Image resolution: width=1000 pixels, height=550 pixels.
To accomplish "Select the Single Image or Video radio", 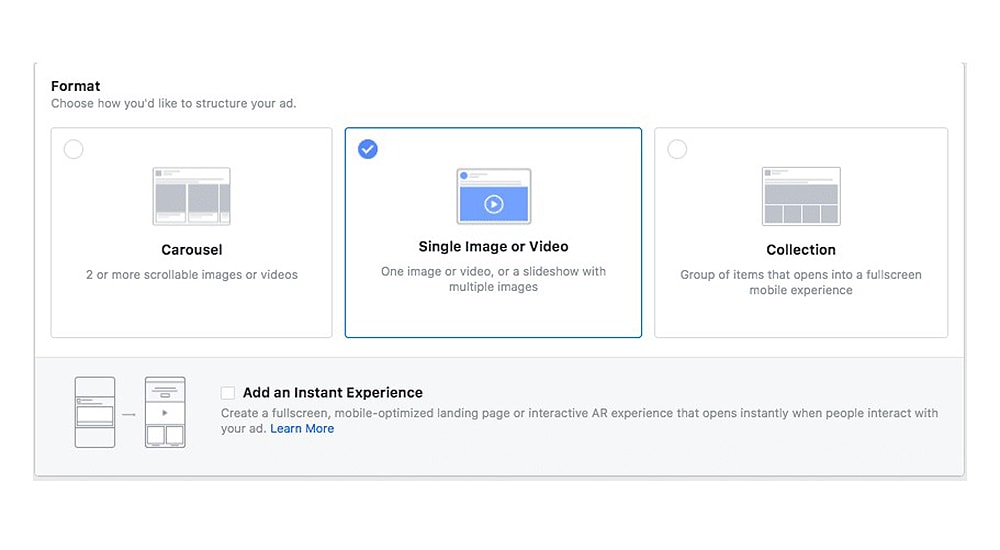I will [x=368, y=150].
